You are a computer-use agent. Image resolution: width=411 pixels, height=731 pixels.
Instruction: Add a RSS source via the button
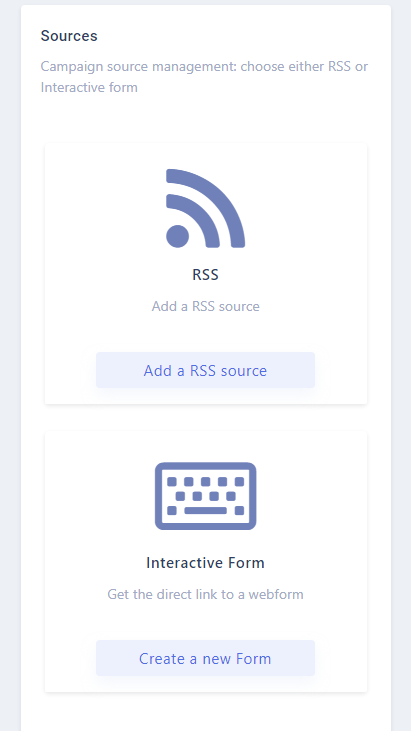(206, 370)
